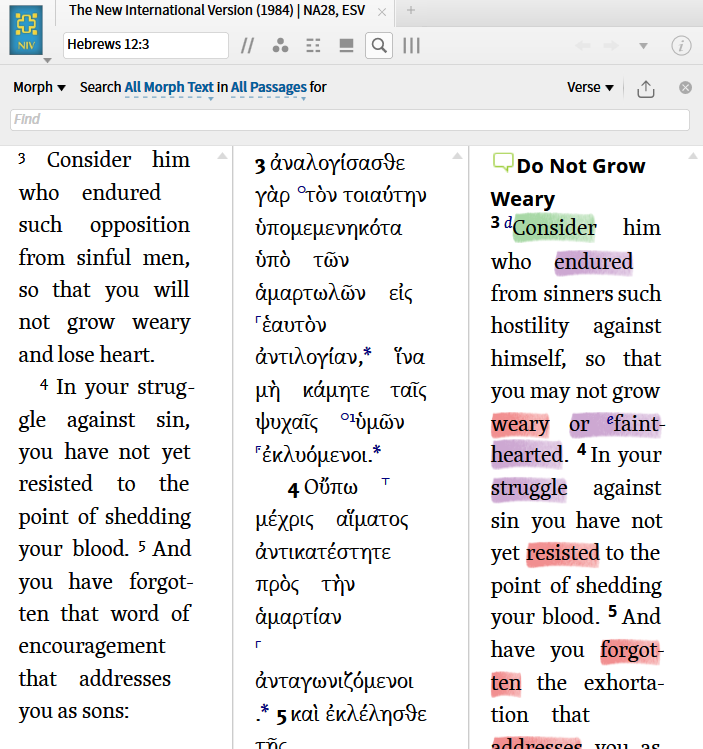703x749 pixels.
Task: Toggle visual filters three-dots icon
Action: coord(280,45)
